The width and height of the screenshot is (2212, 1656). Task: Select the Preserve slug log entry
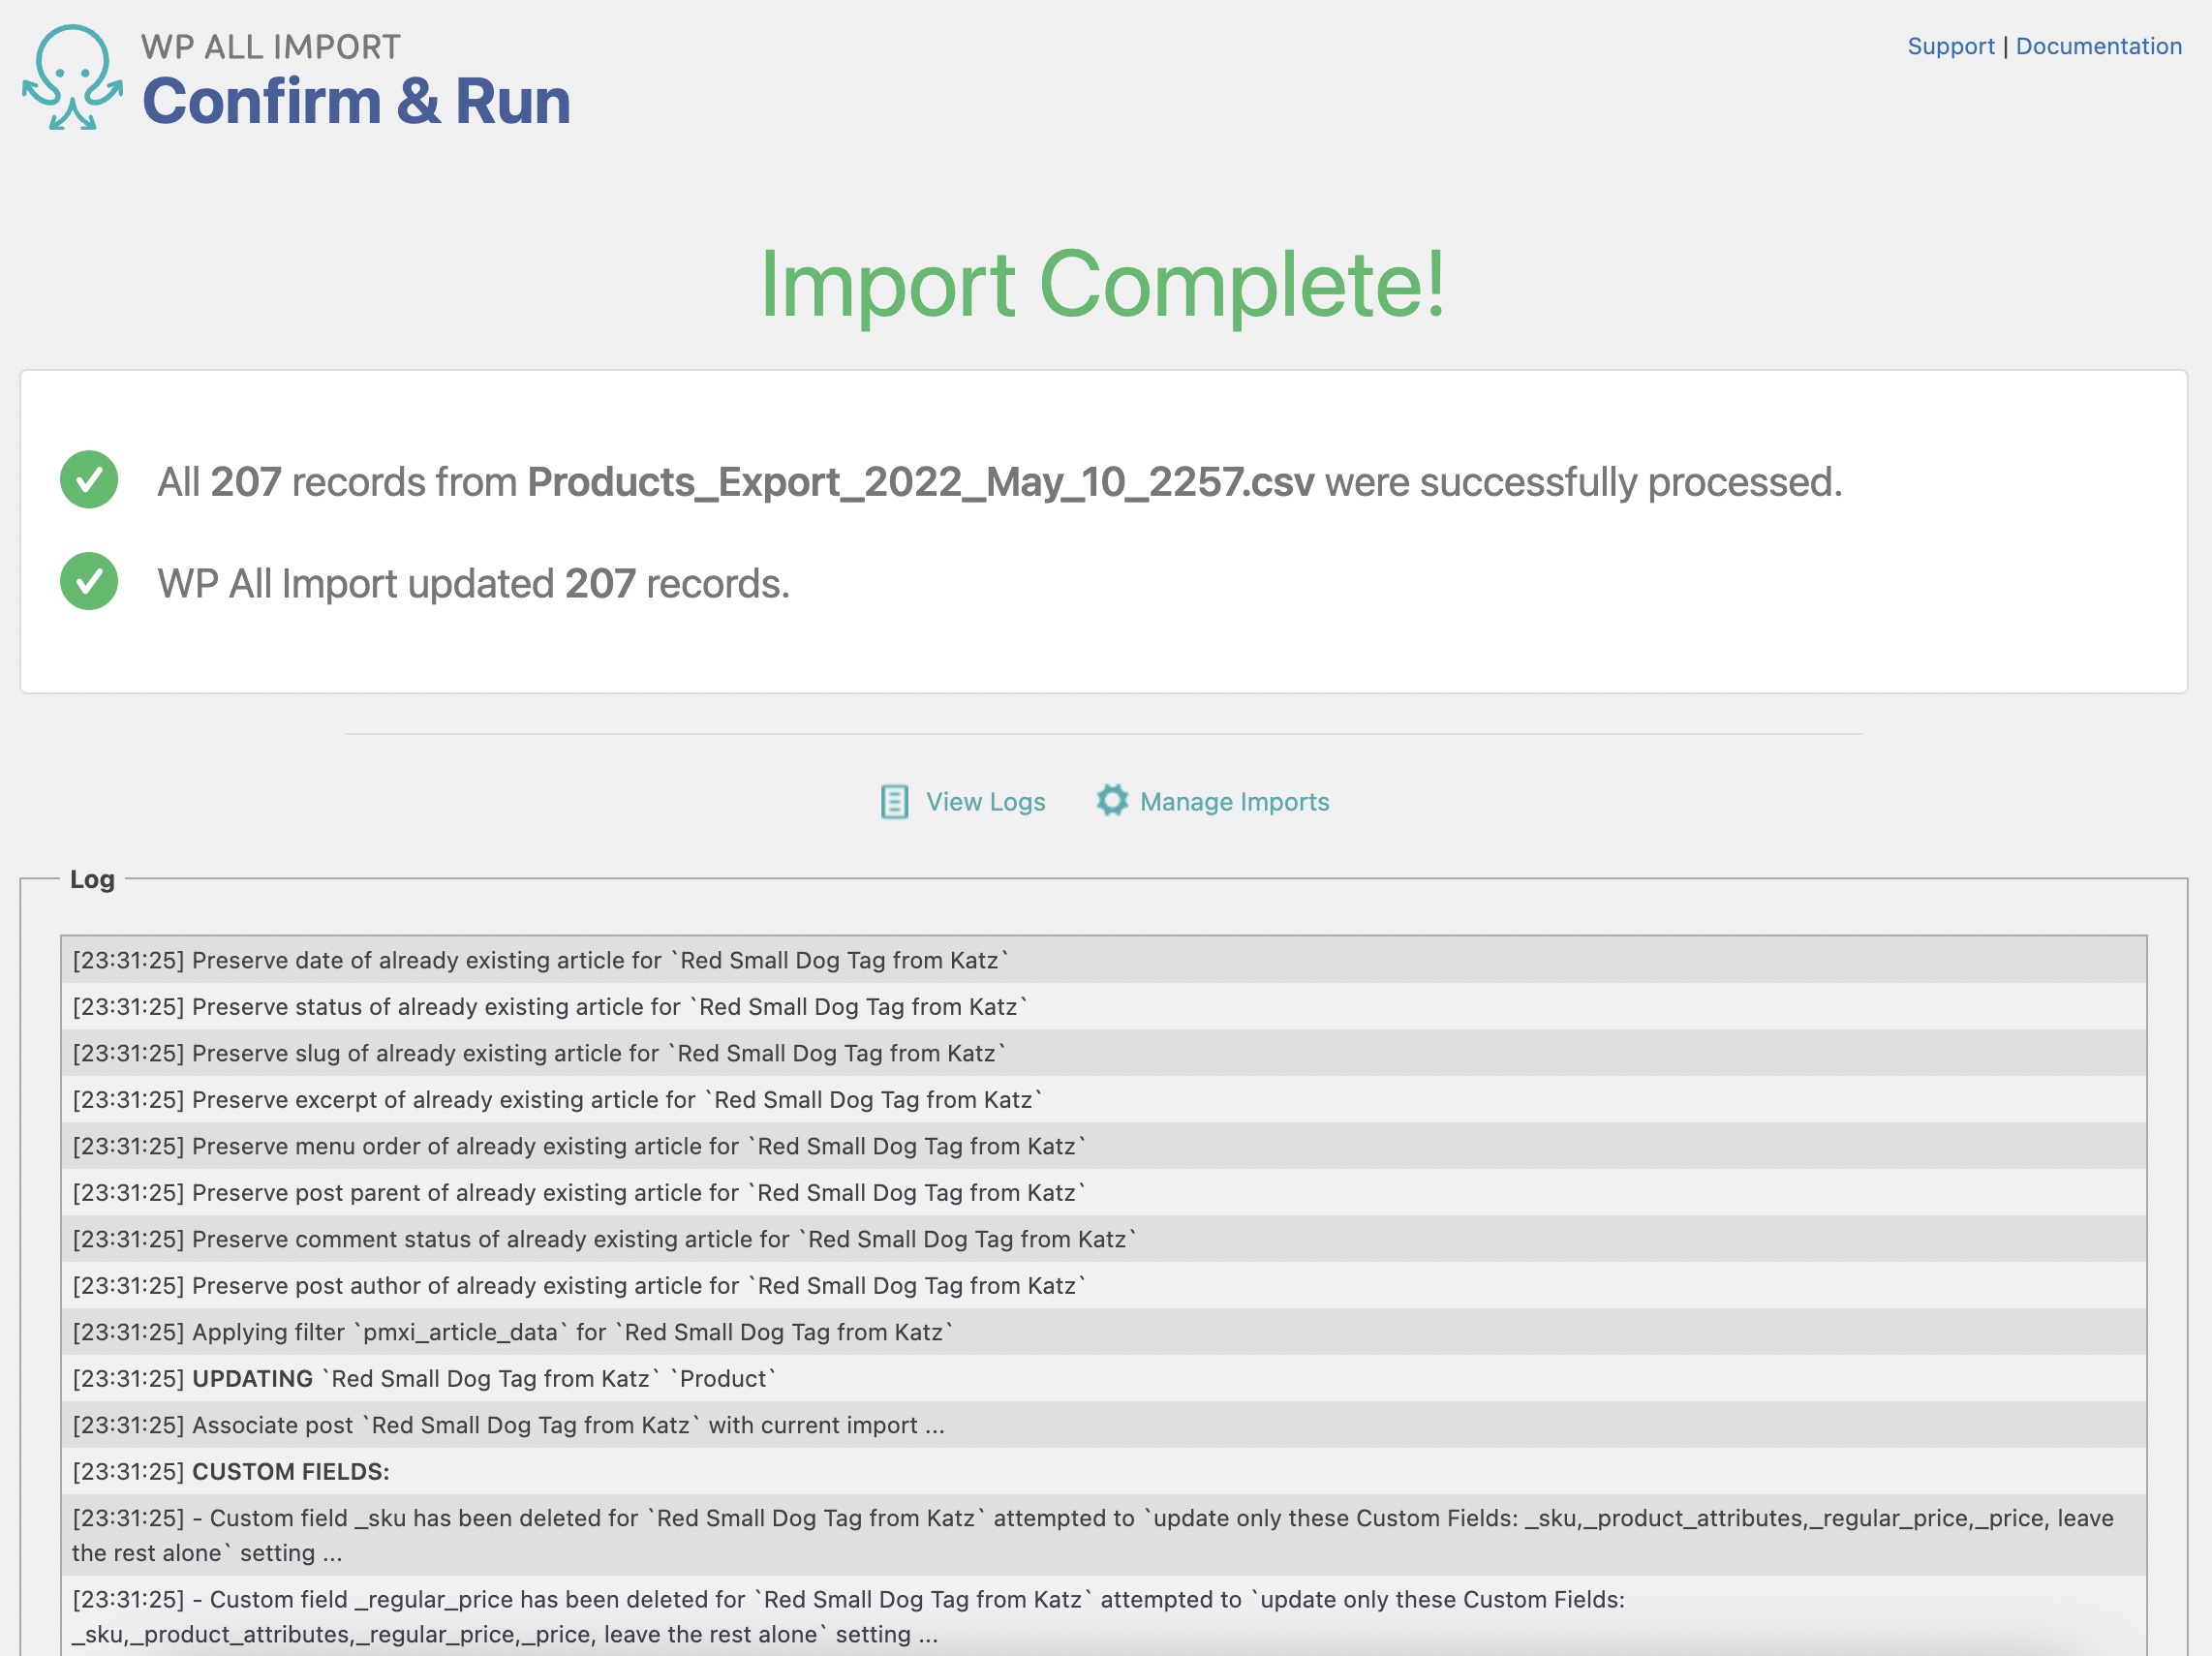[540, 1053]
